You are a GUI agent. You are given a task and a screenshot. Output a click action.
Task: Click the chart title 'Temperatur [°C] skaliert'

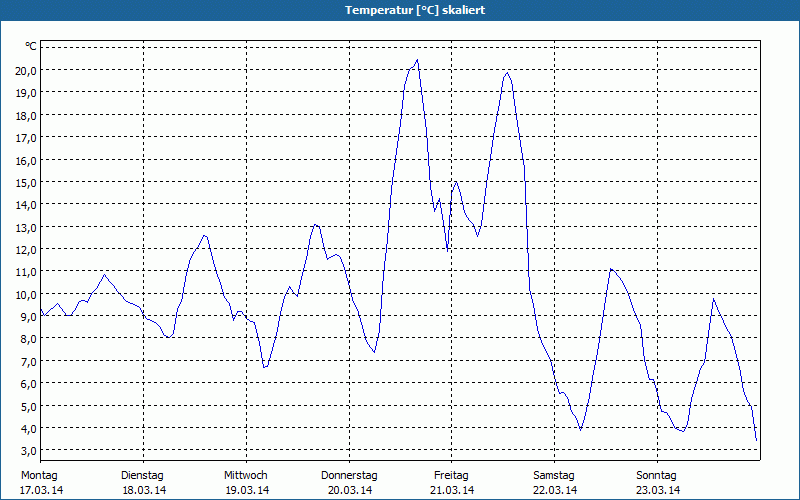(x=415, y=10)
